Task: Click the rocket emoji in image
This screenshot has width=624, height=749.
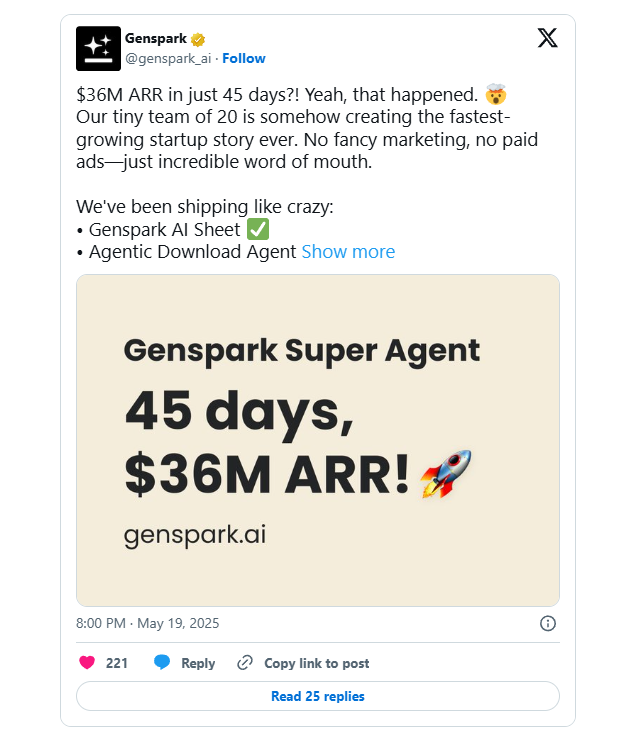Action: pyautogui.click(x=446, y=473)
